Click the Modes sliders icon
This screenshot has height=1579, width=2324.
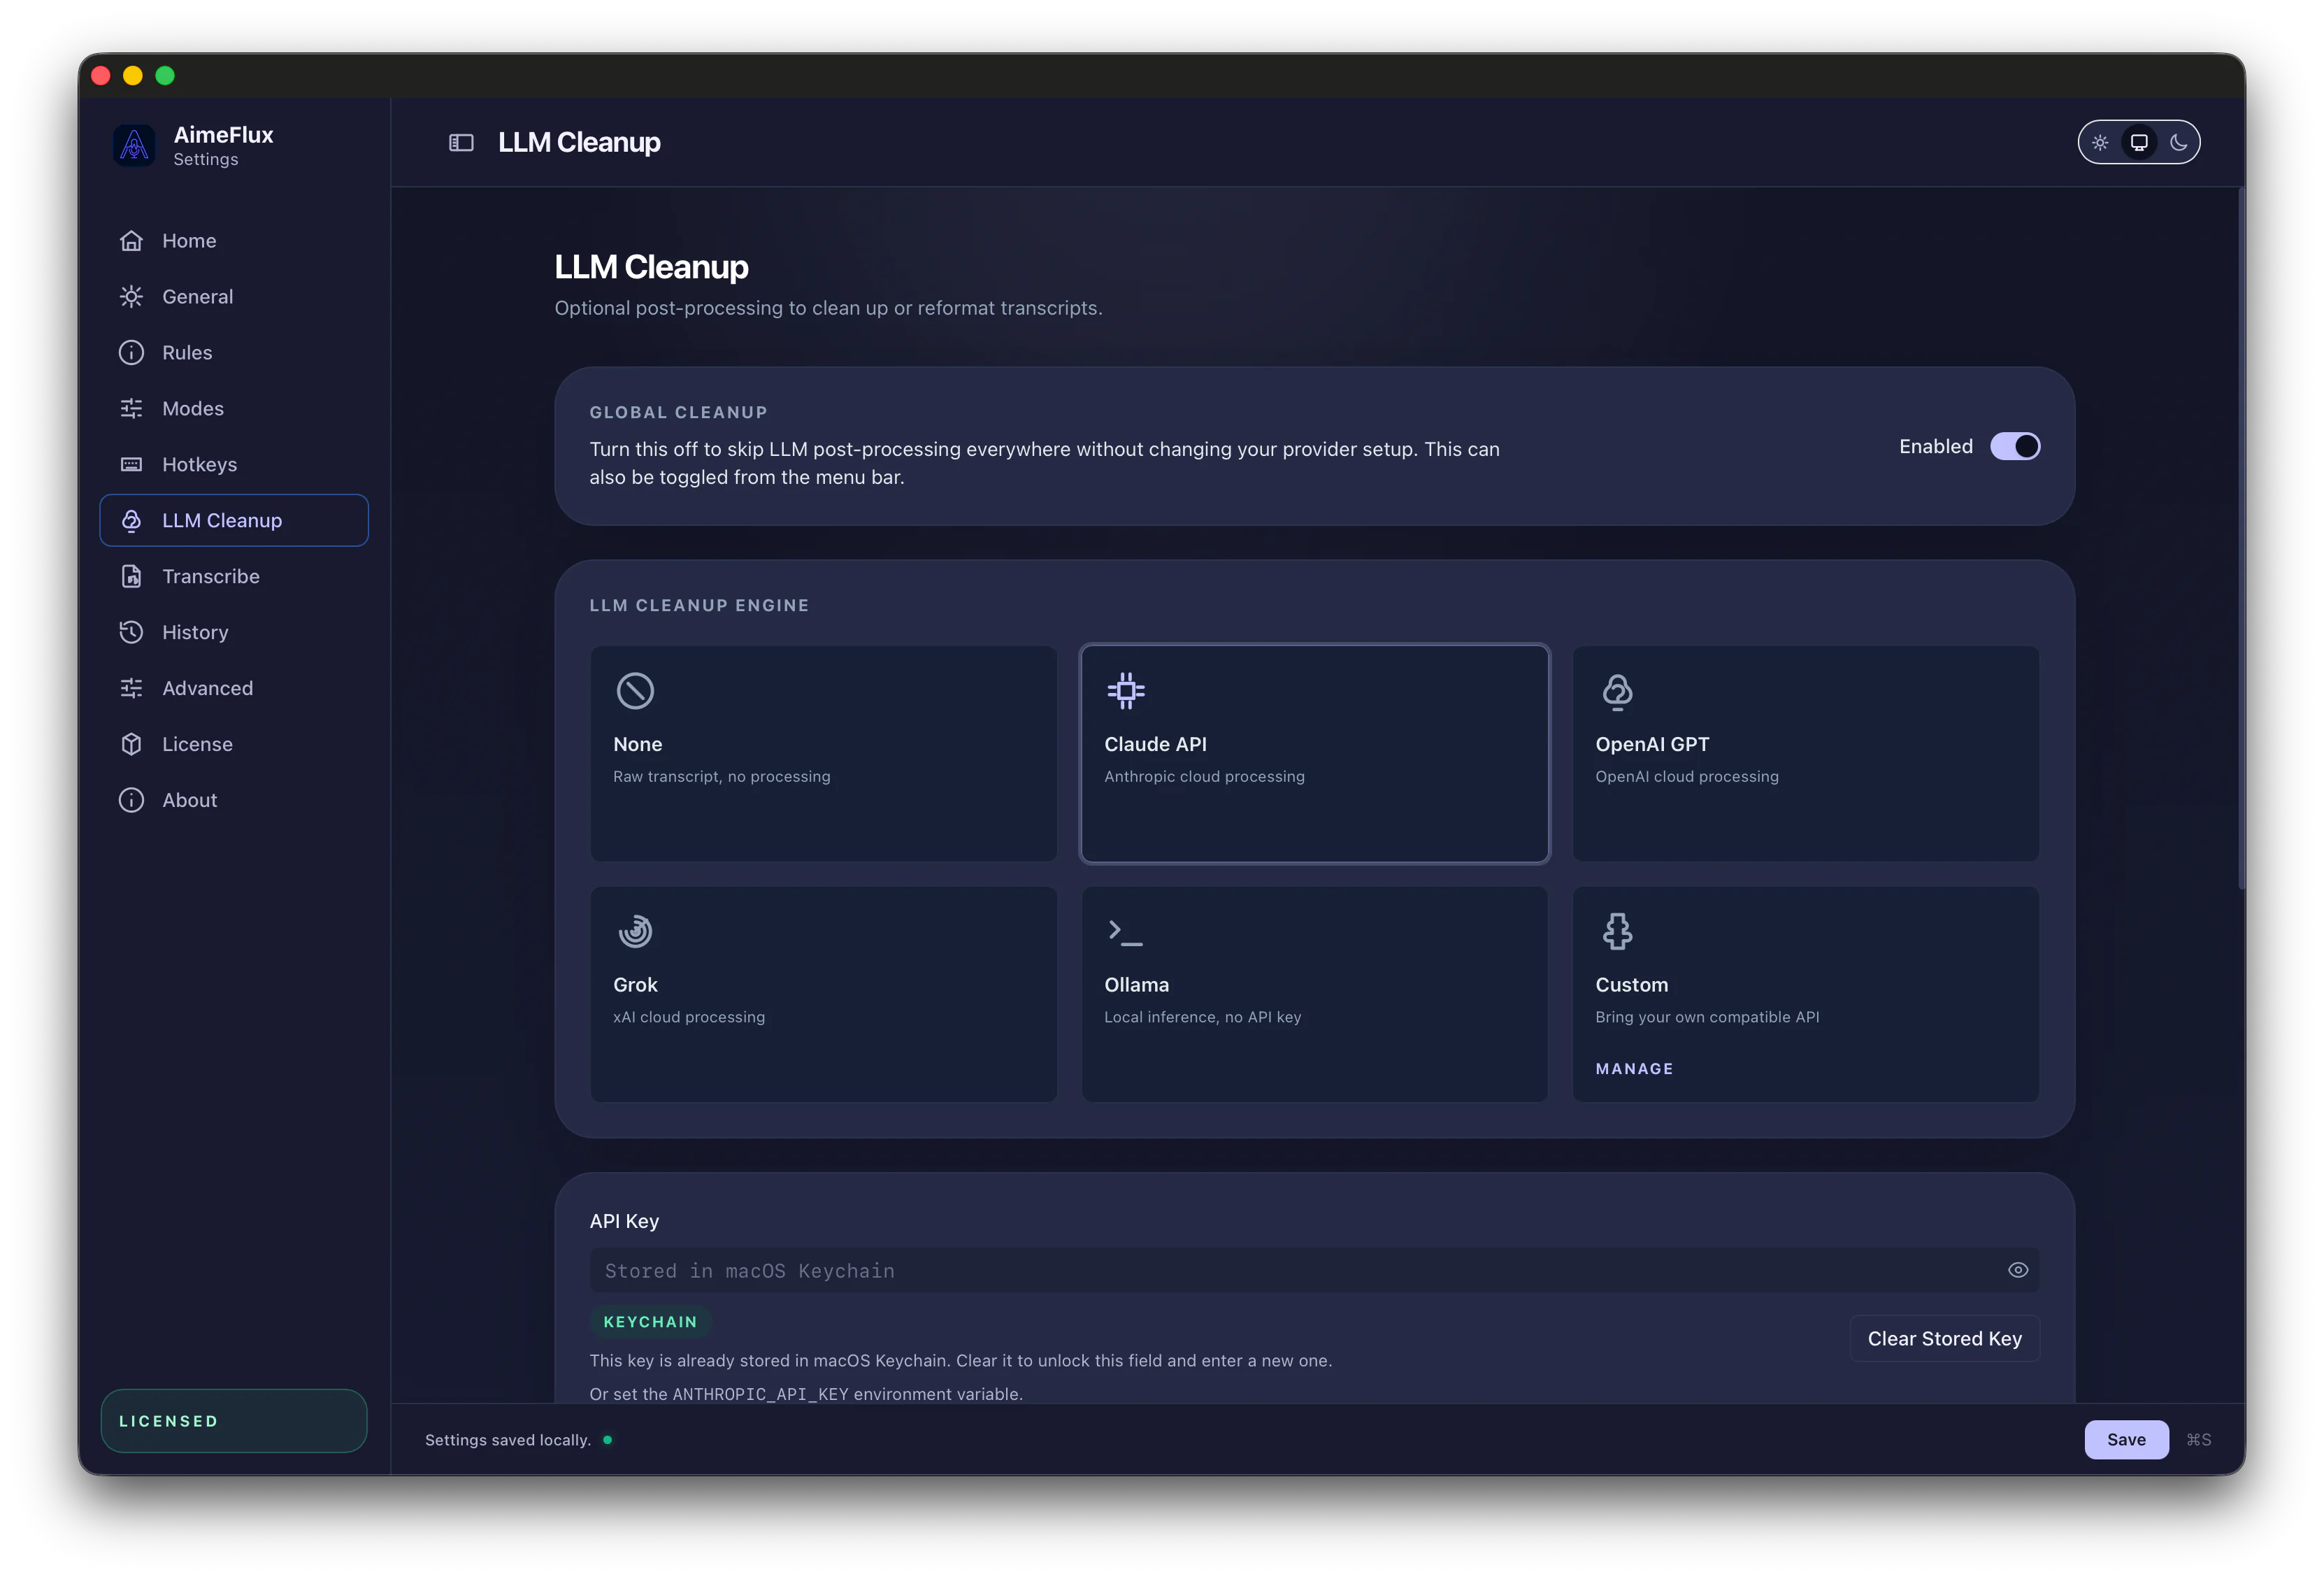pyautogui.click(x=131, y=409)
